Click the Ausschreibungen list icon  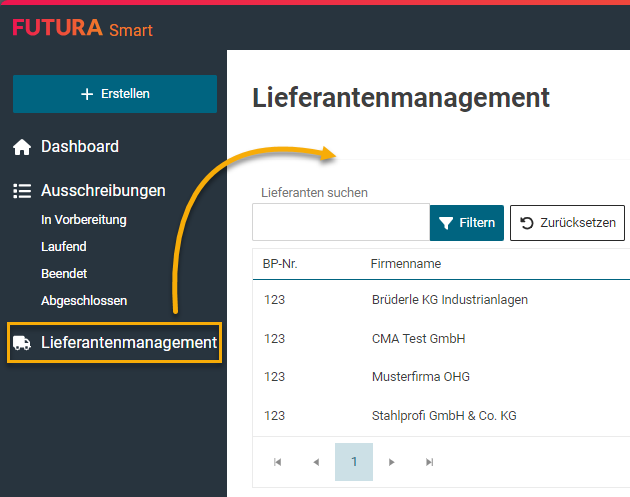pos(22,191)
